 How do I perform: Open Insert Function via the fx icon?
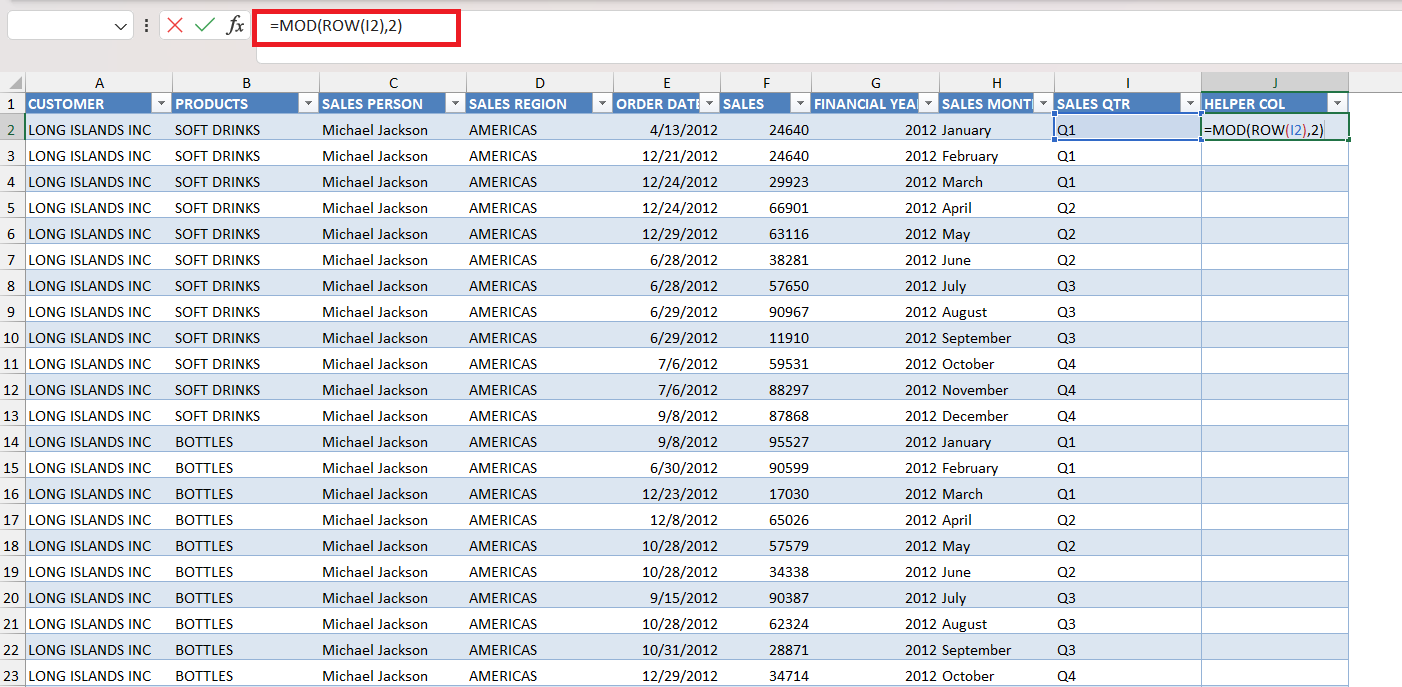(235, 26)
